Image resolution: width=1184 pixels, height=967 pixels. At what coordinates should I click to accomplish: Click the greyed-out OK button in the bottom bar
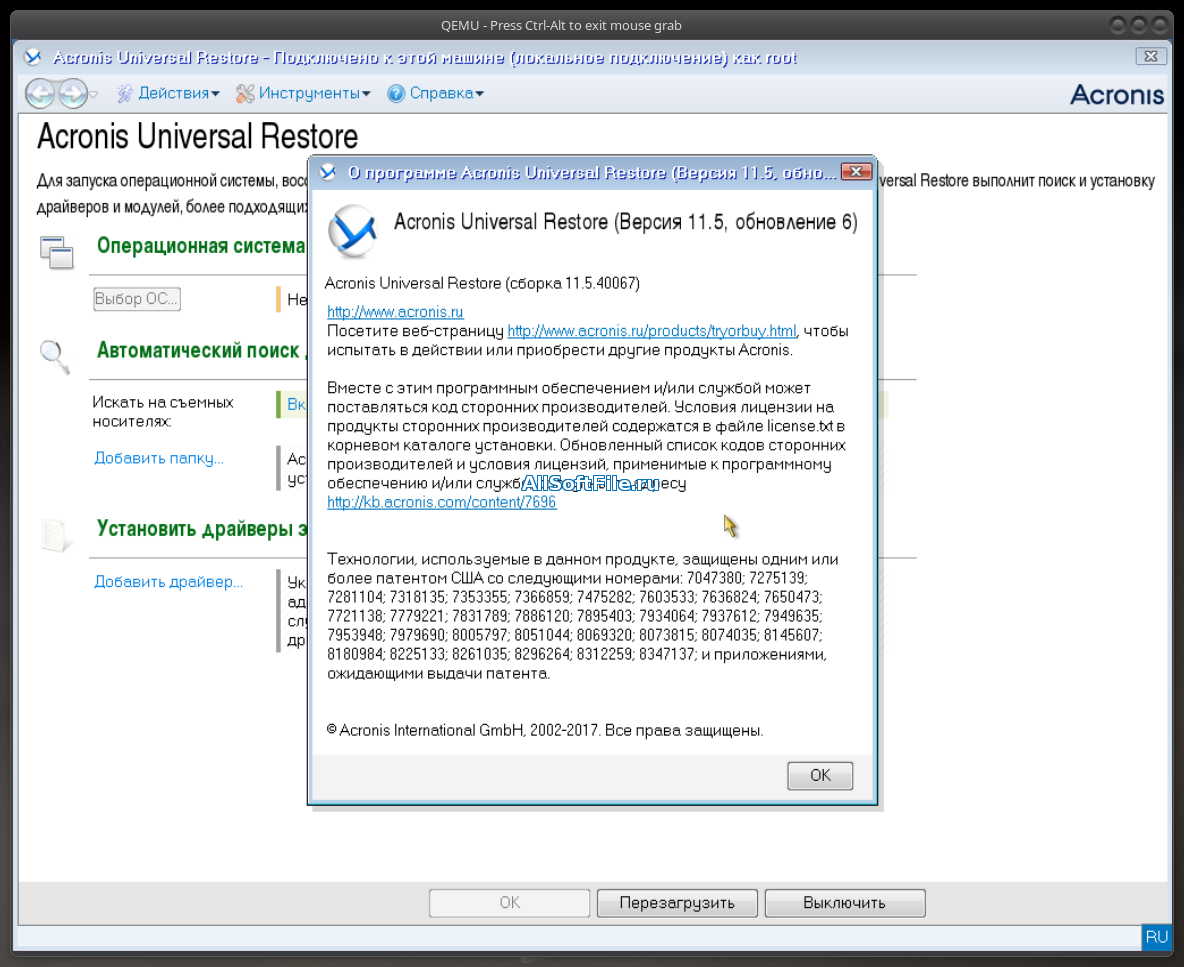point(510,903)
